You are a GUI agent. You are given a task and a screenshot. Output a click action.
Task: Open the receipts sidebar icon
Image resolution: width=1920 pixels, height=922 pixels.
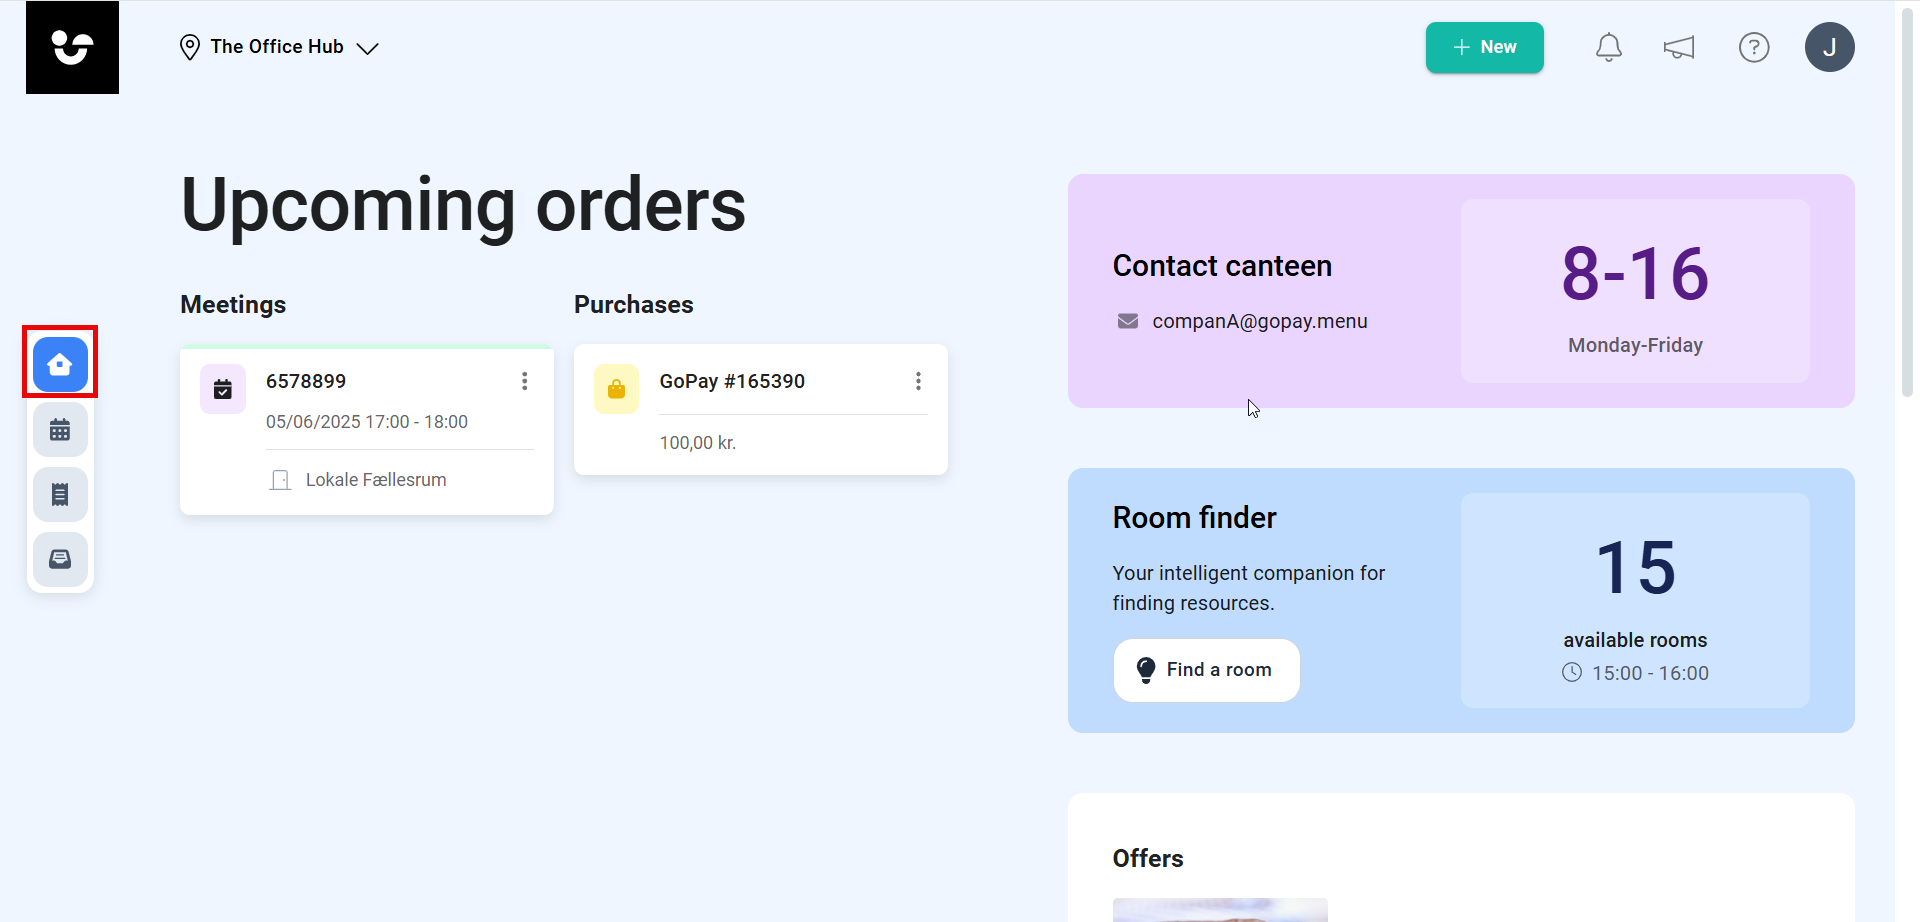click(60, 494)
